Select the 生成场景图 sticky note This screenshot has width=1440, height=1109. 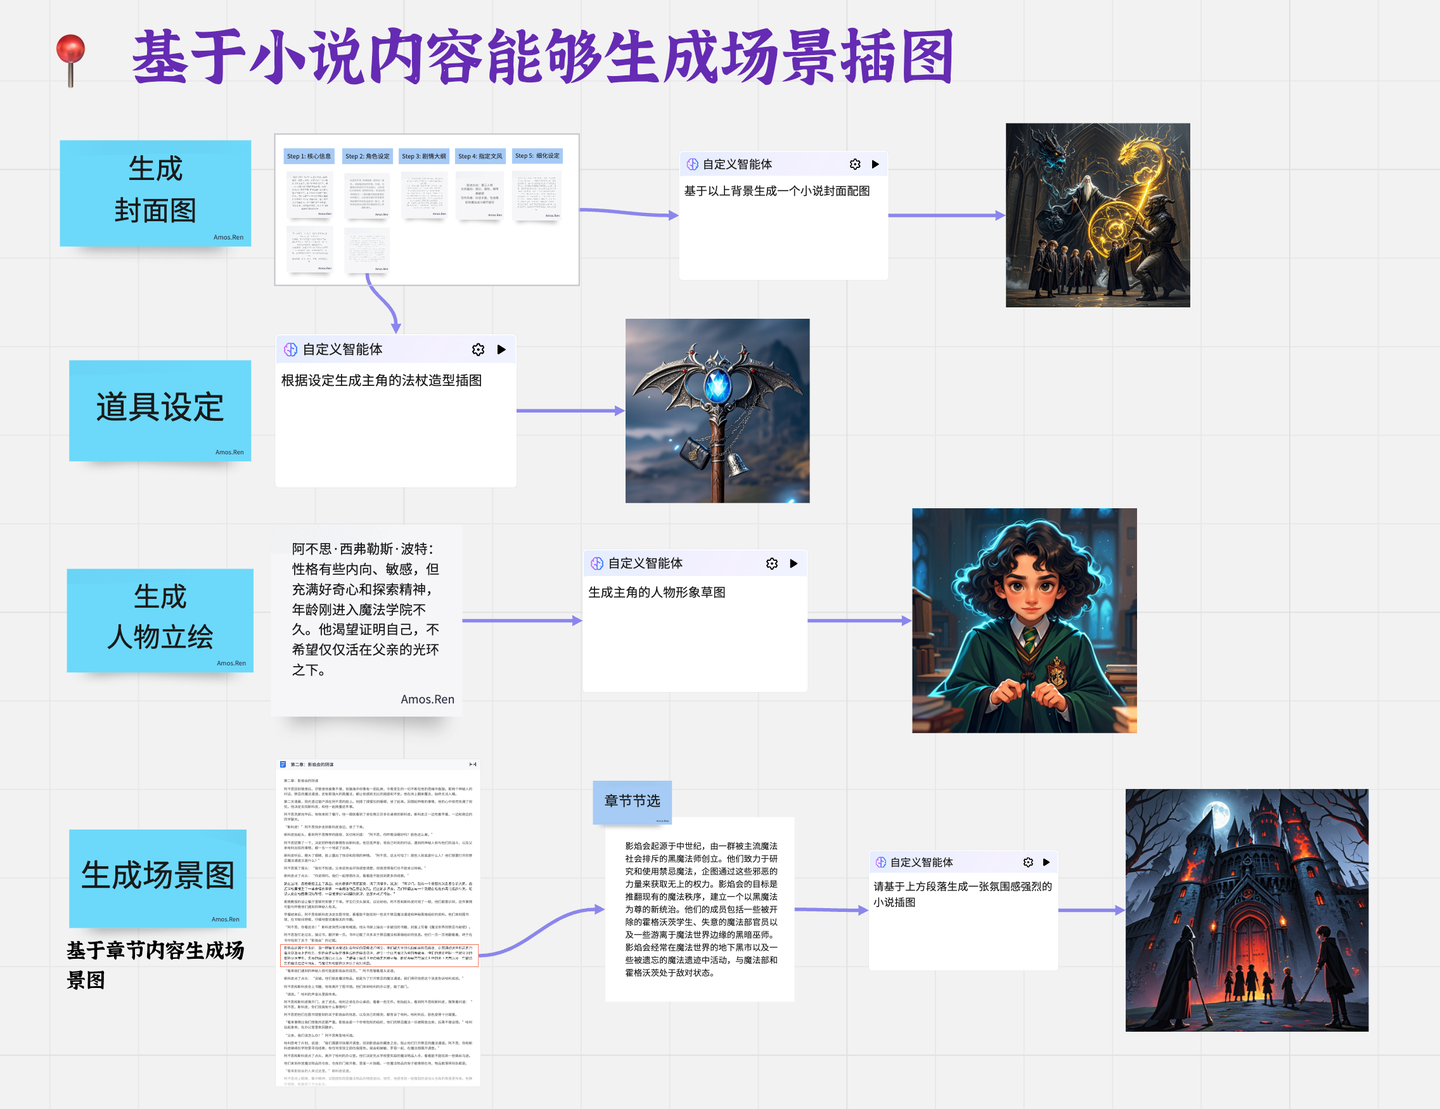(x=157, y=878)
